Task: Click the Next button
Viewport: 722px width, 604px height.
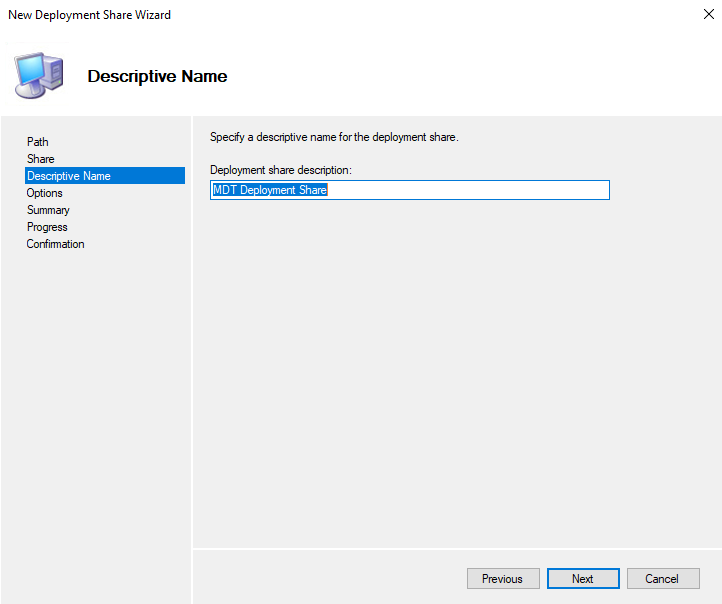Action: pos(583,578)
